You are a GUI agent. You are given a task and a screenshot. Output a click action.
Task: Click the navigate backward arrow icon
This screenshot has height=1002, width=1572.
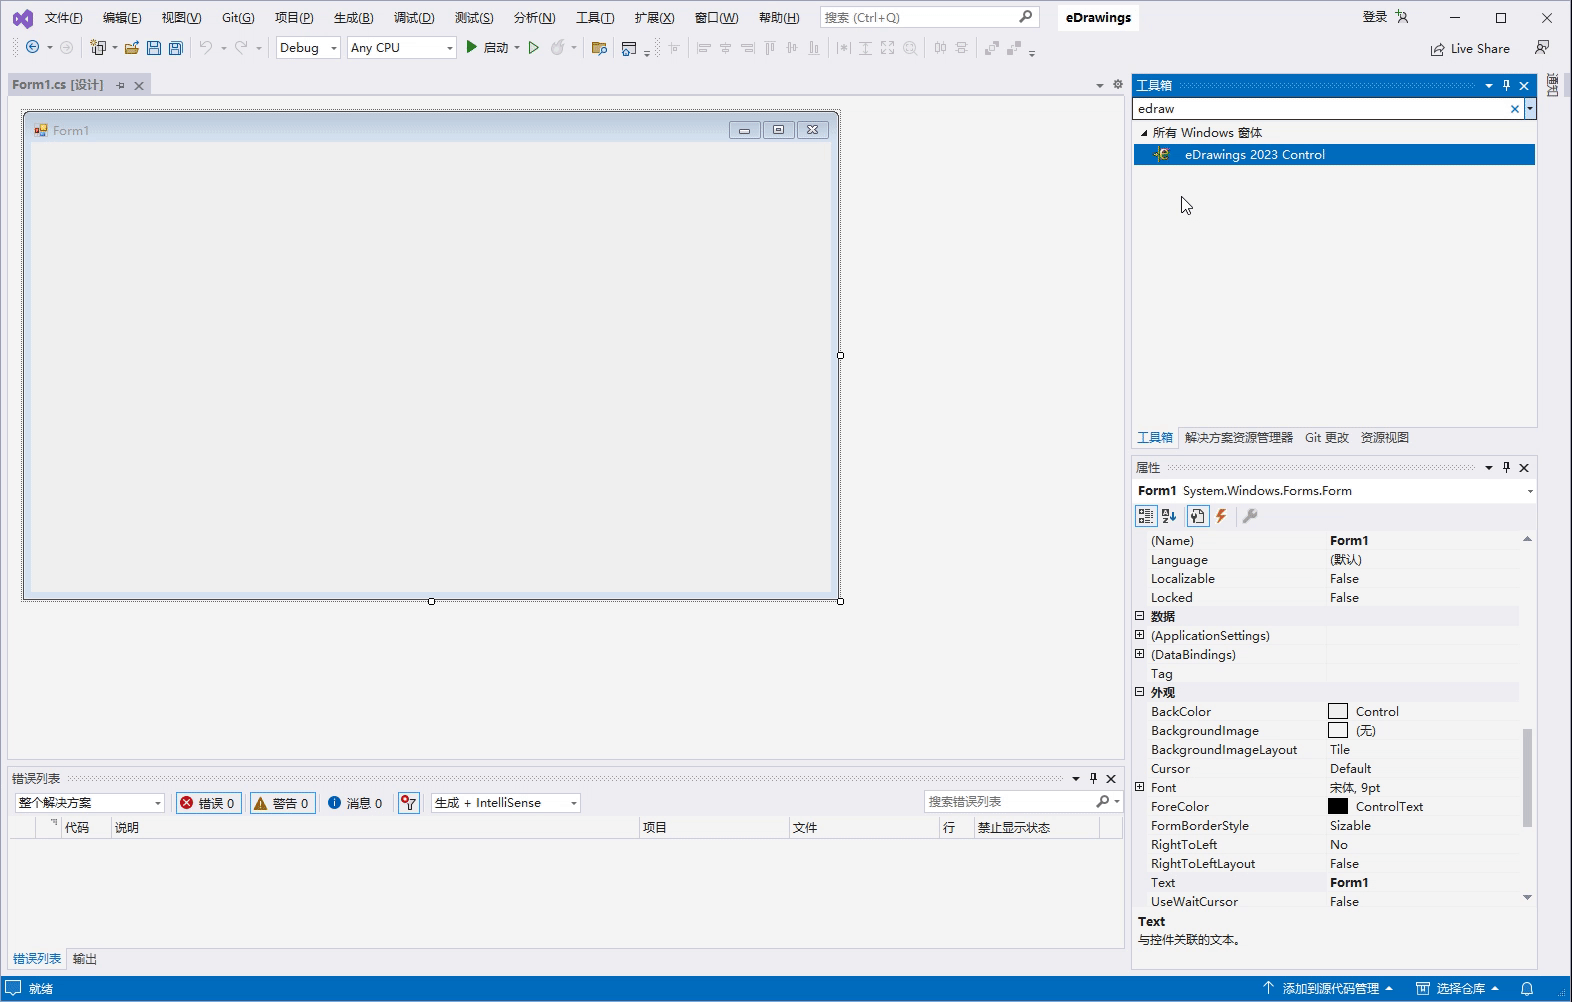[33, 47]
